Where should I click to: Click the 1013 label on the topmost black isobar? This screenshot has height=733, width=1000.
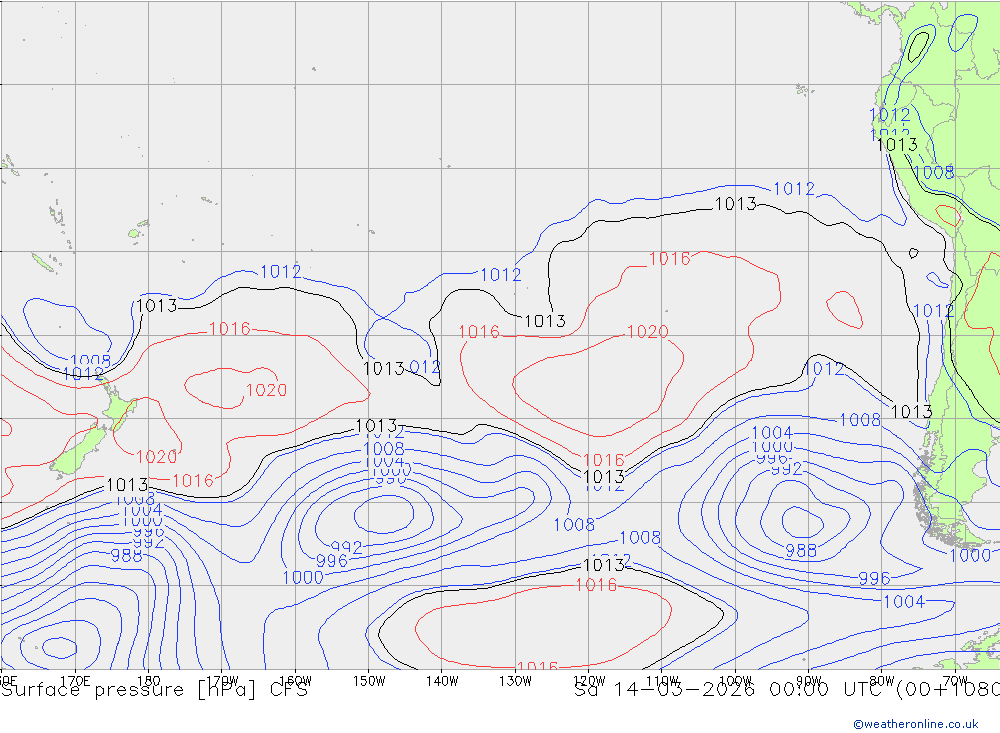click(x=735, y=204)
